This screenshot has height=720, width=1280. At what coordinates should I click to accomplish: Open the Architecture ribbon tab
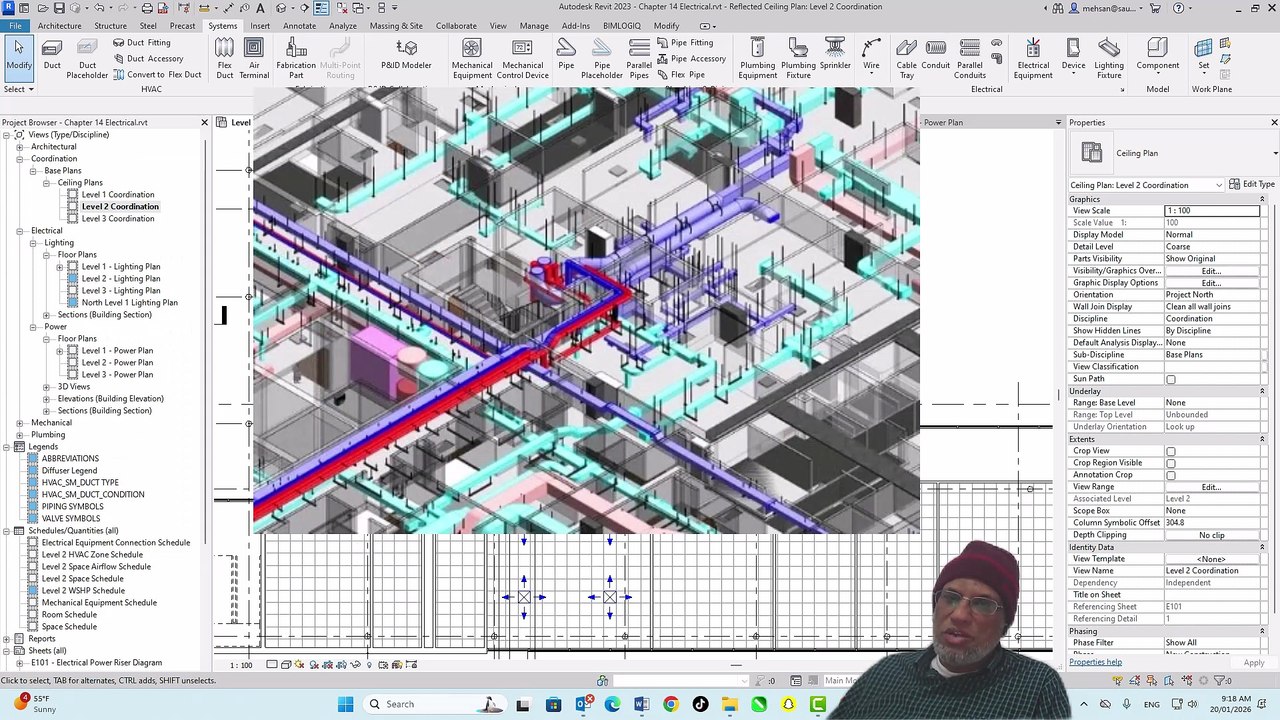click(x=60, y=26)
